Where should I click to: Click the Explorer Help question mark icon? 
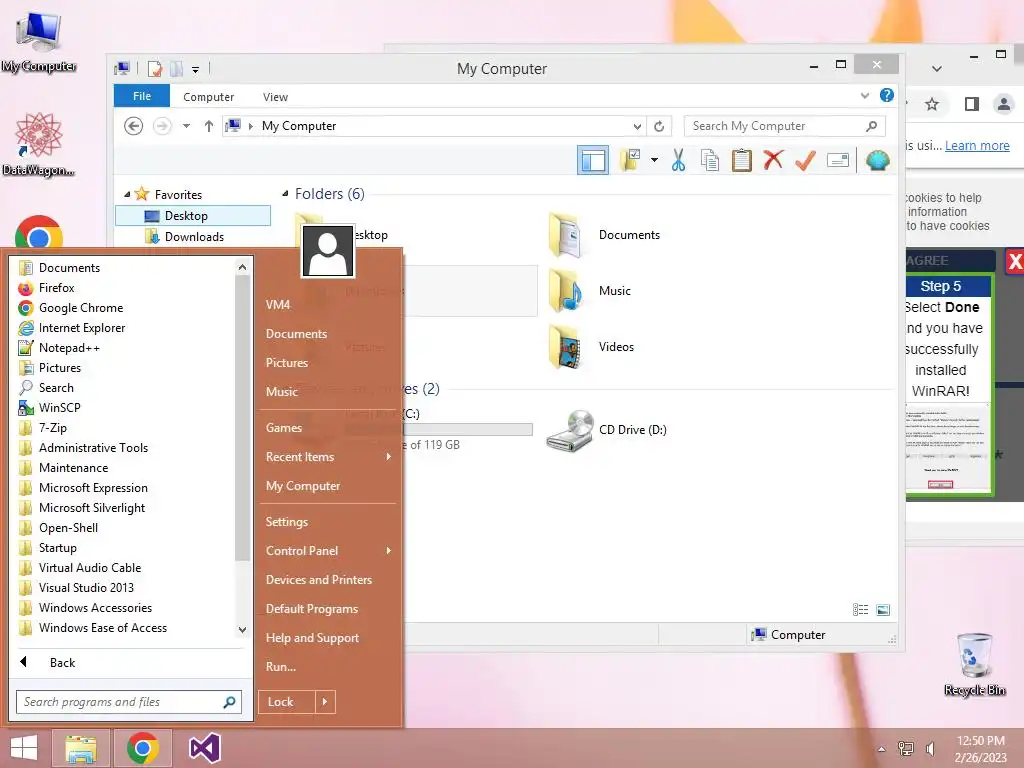[x=886, y=95]
